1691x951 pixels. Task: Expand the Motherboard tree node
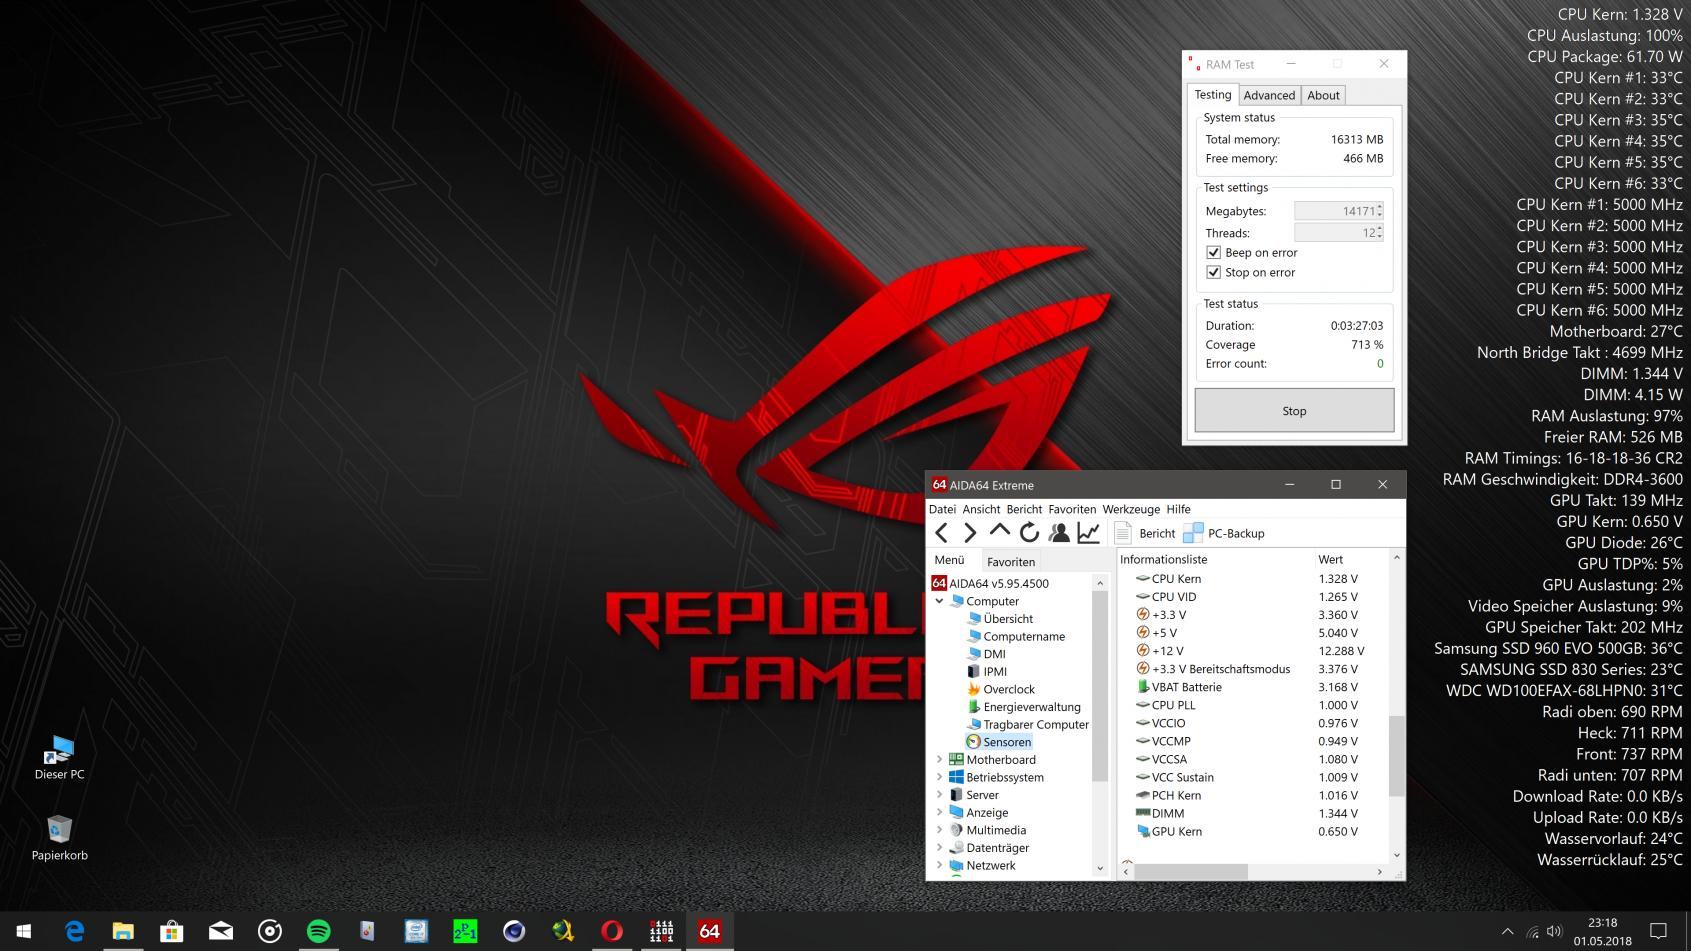pos(939,760)
